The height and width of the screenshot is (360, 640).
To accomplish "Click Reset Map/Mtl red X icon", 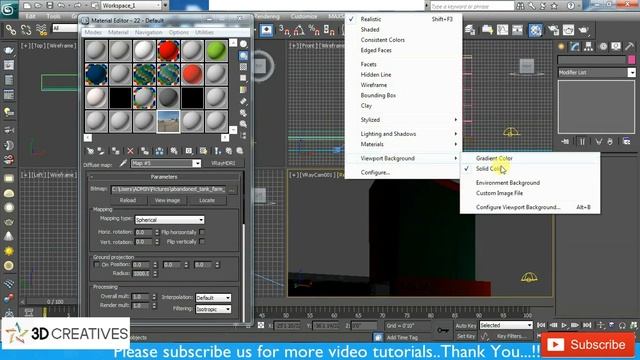I will pyautogui.click(x=130, y=151).
